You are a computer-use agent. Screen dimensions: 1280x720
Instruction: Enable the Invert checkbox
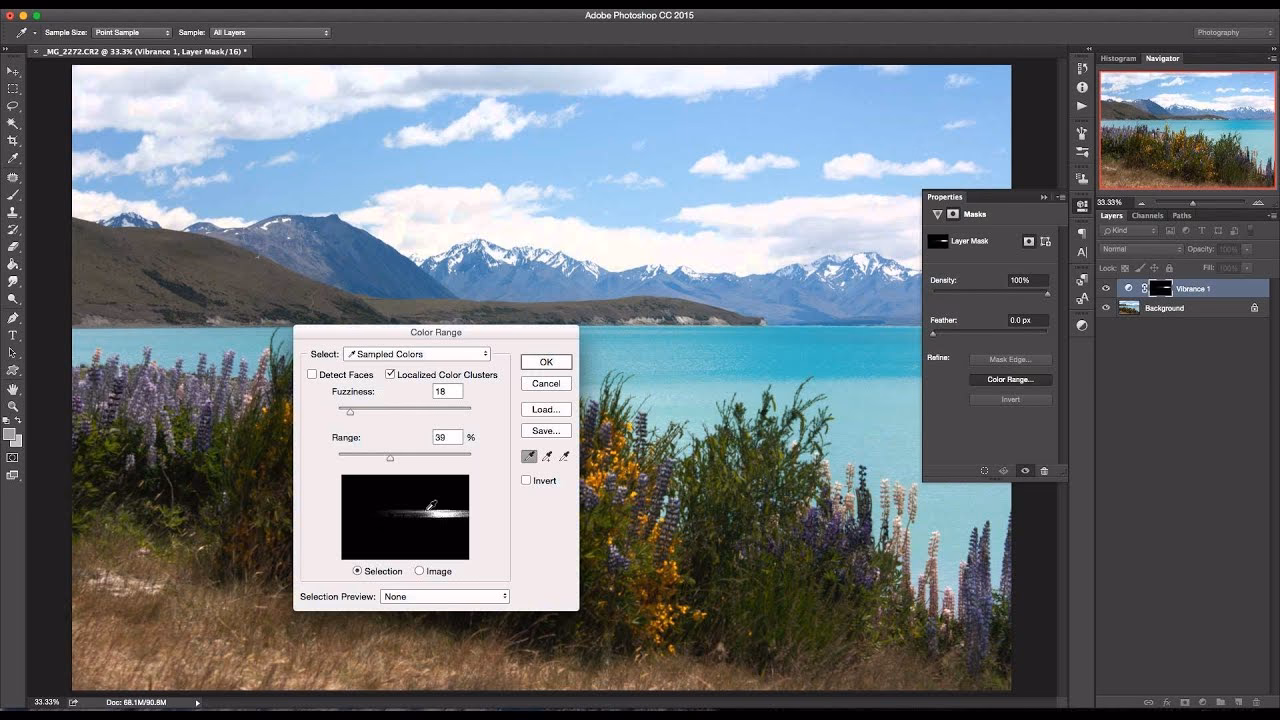point(526,480)
